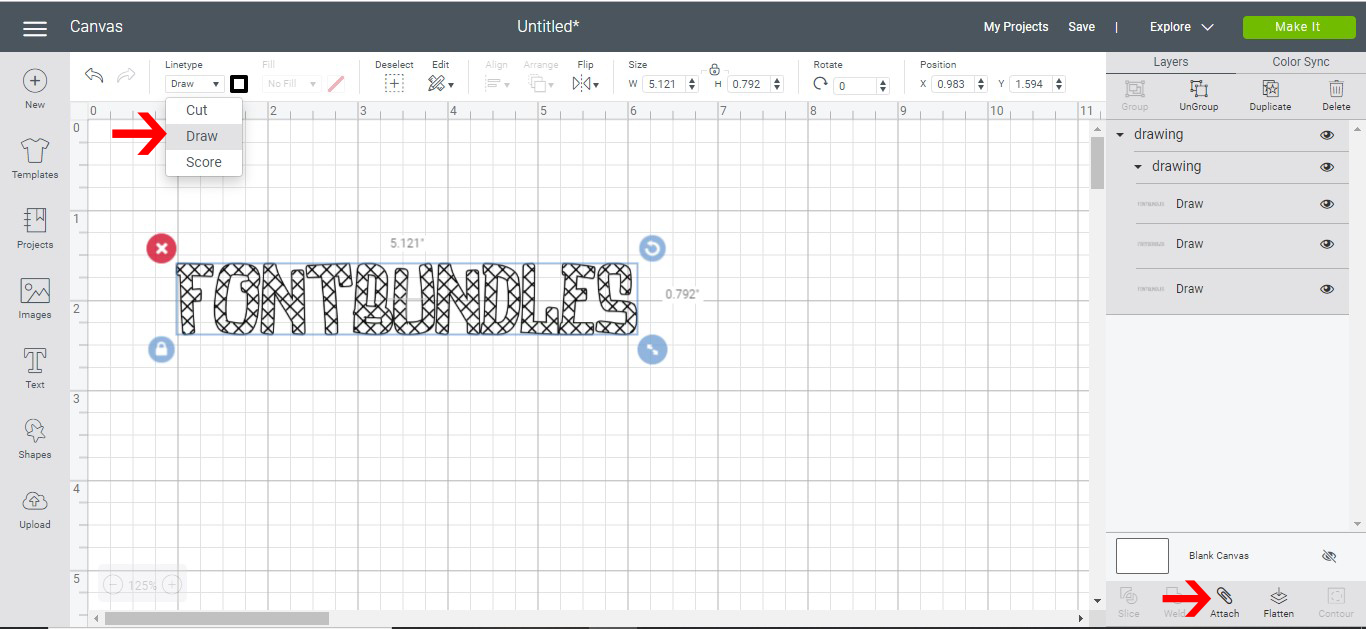
Task: Click the Untitled* project title
Action: coord(548,27)
